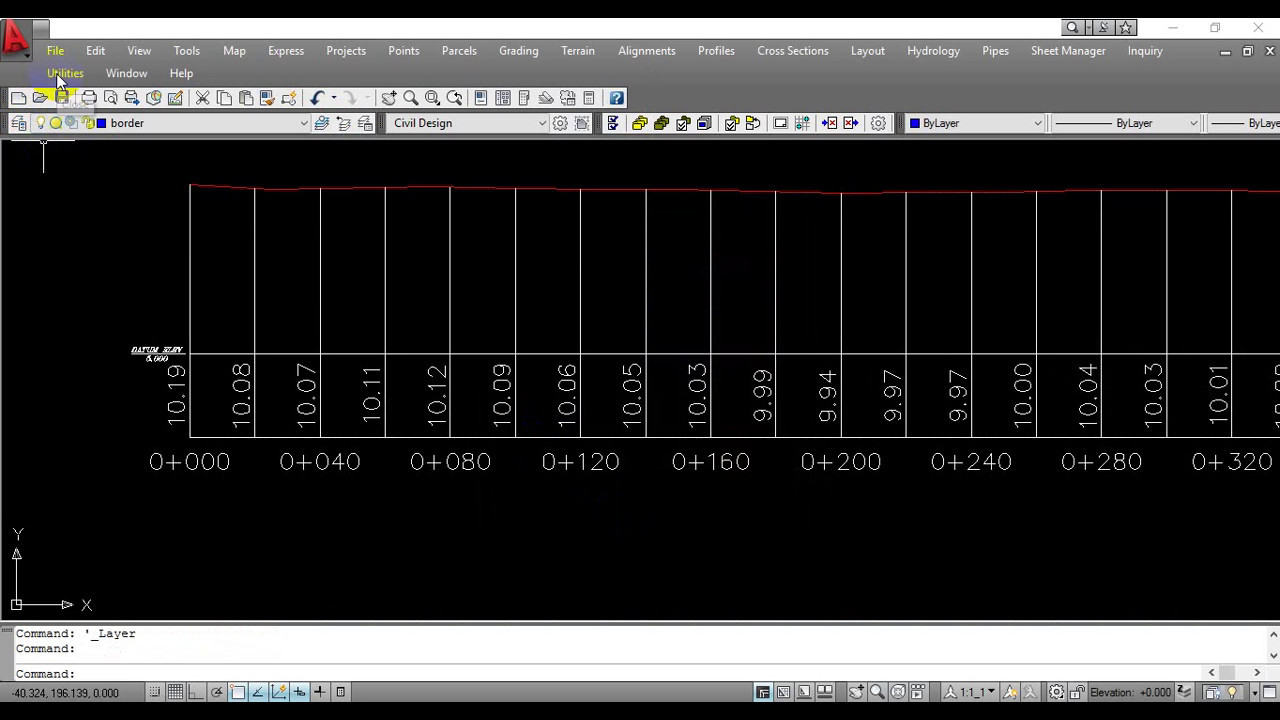Click the blue color swatch of border layer
1280x720 pixels.
(x=101, y=123)
